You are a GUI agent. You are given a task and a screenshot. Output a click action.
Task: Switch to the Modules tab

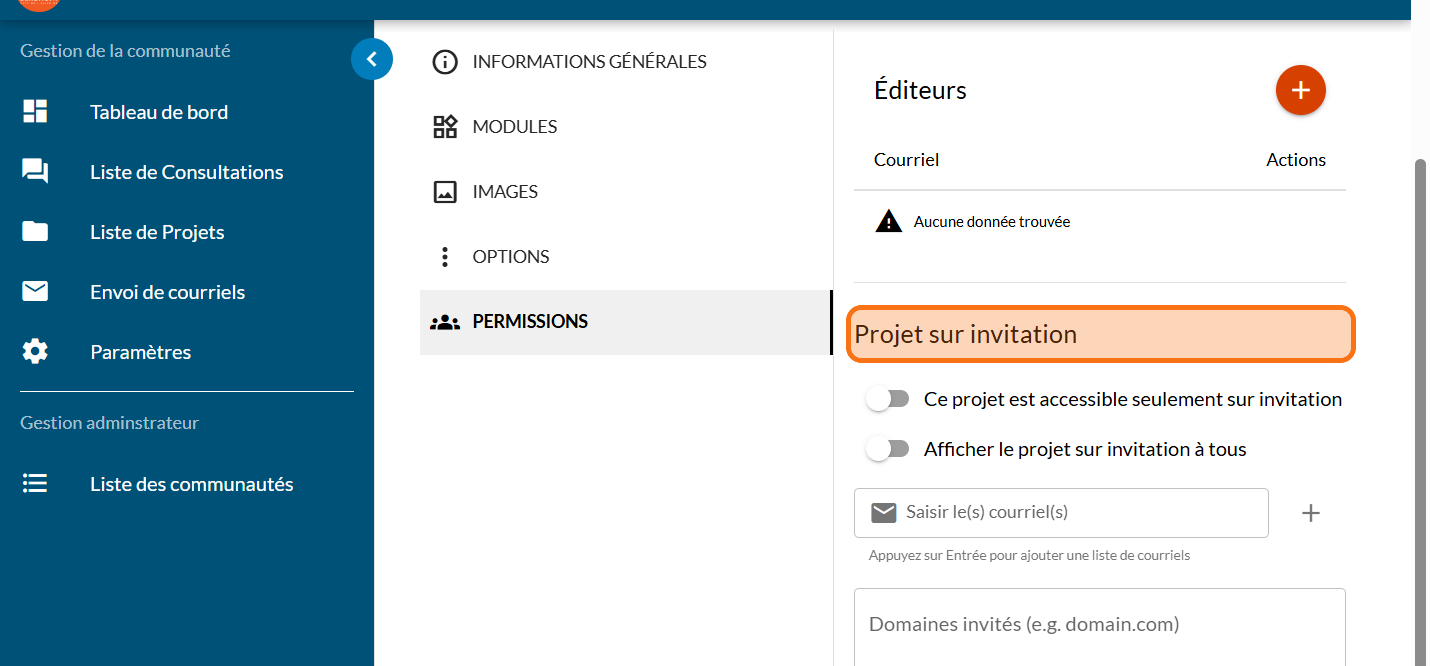[x=514, y=127]
